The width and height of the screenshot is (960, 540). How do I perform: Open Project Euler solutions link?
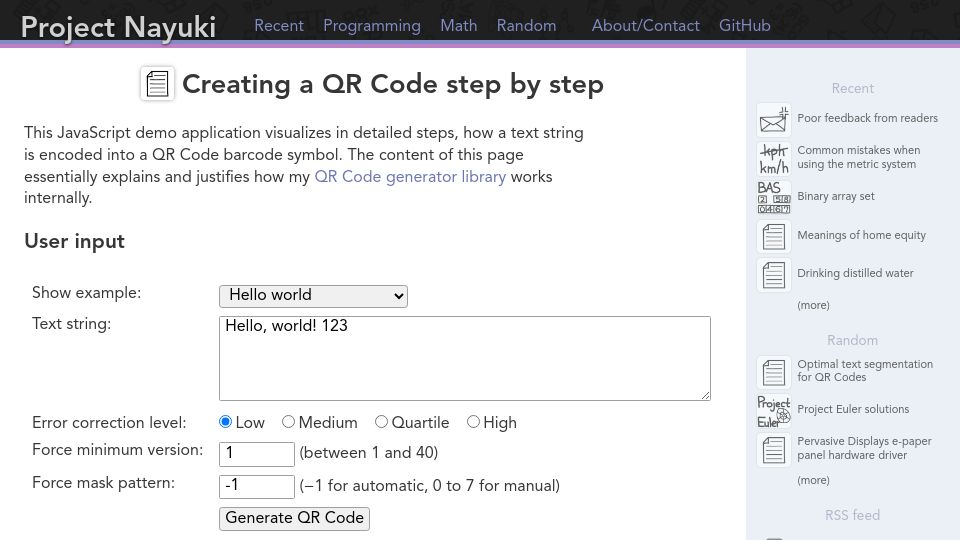click(853, 409)
